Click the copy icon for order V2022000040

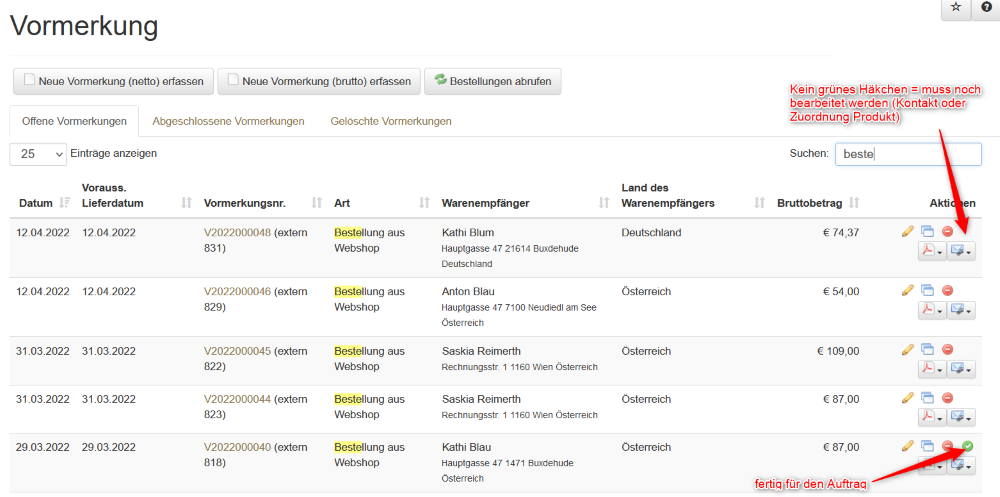coord(927,446)
